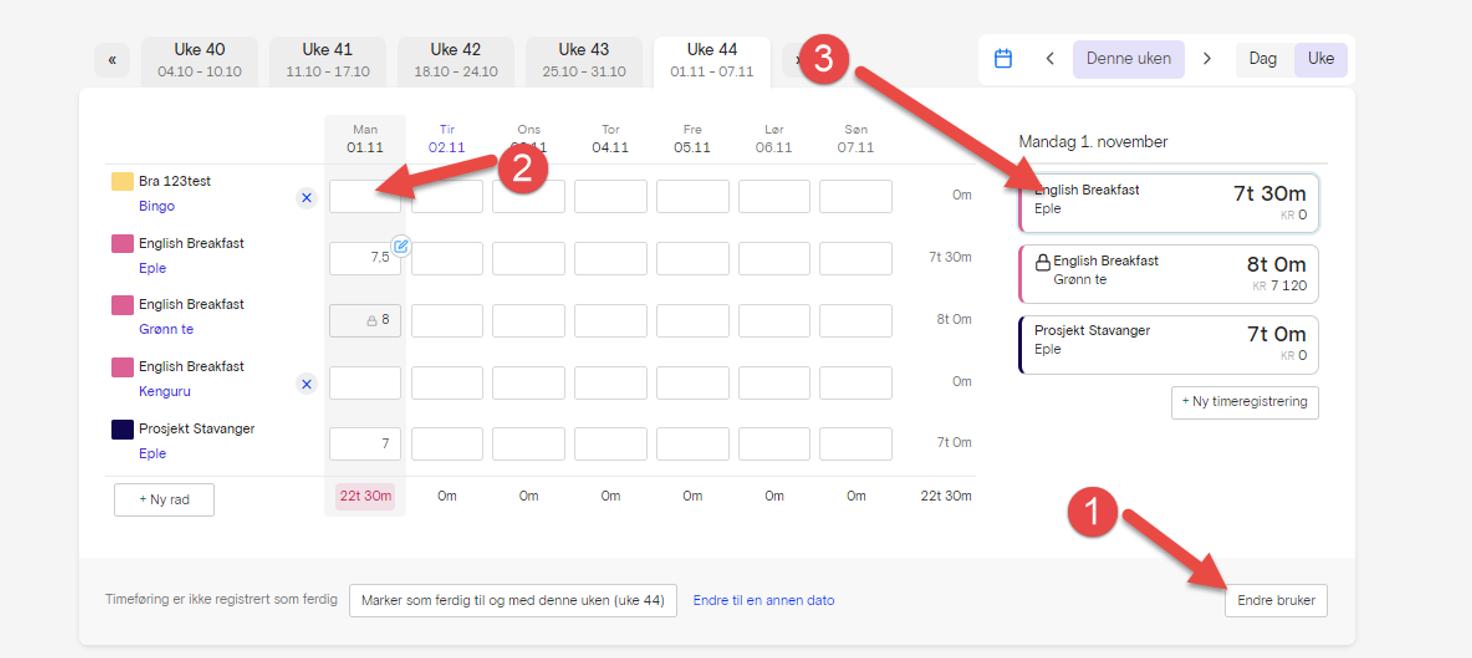Jump to Denne uken
The width and height of the screenshot is (1472, 658).
(1129, 59)
